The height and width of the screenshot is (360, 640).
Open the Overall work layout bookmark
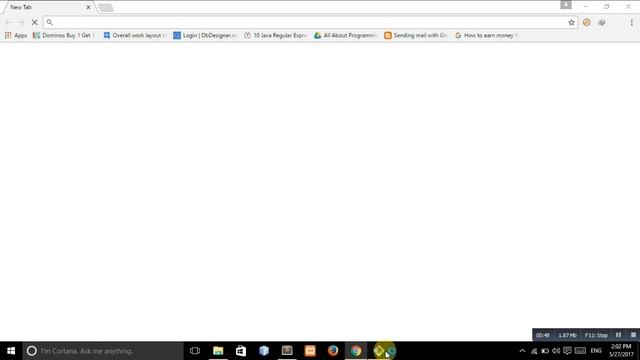(135, 36)
